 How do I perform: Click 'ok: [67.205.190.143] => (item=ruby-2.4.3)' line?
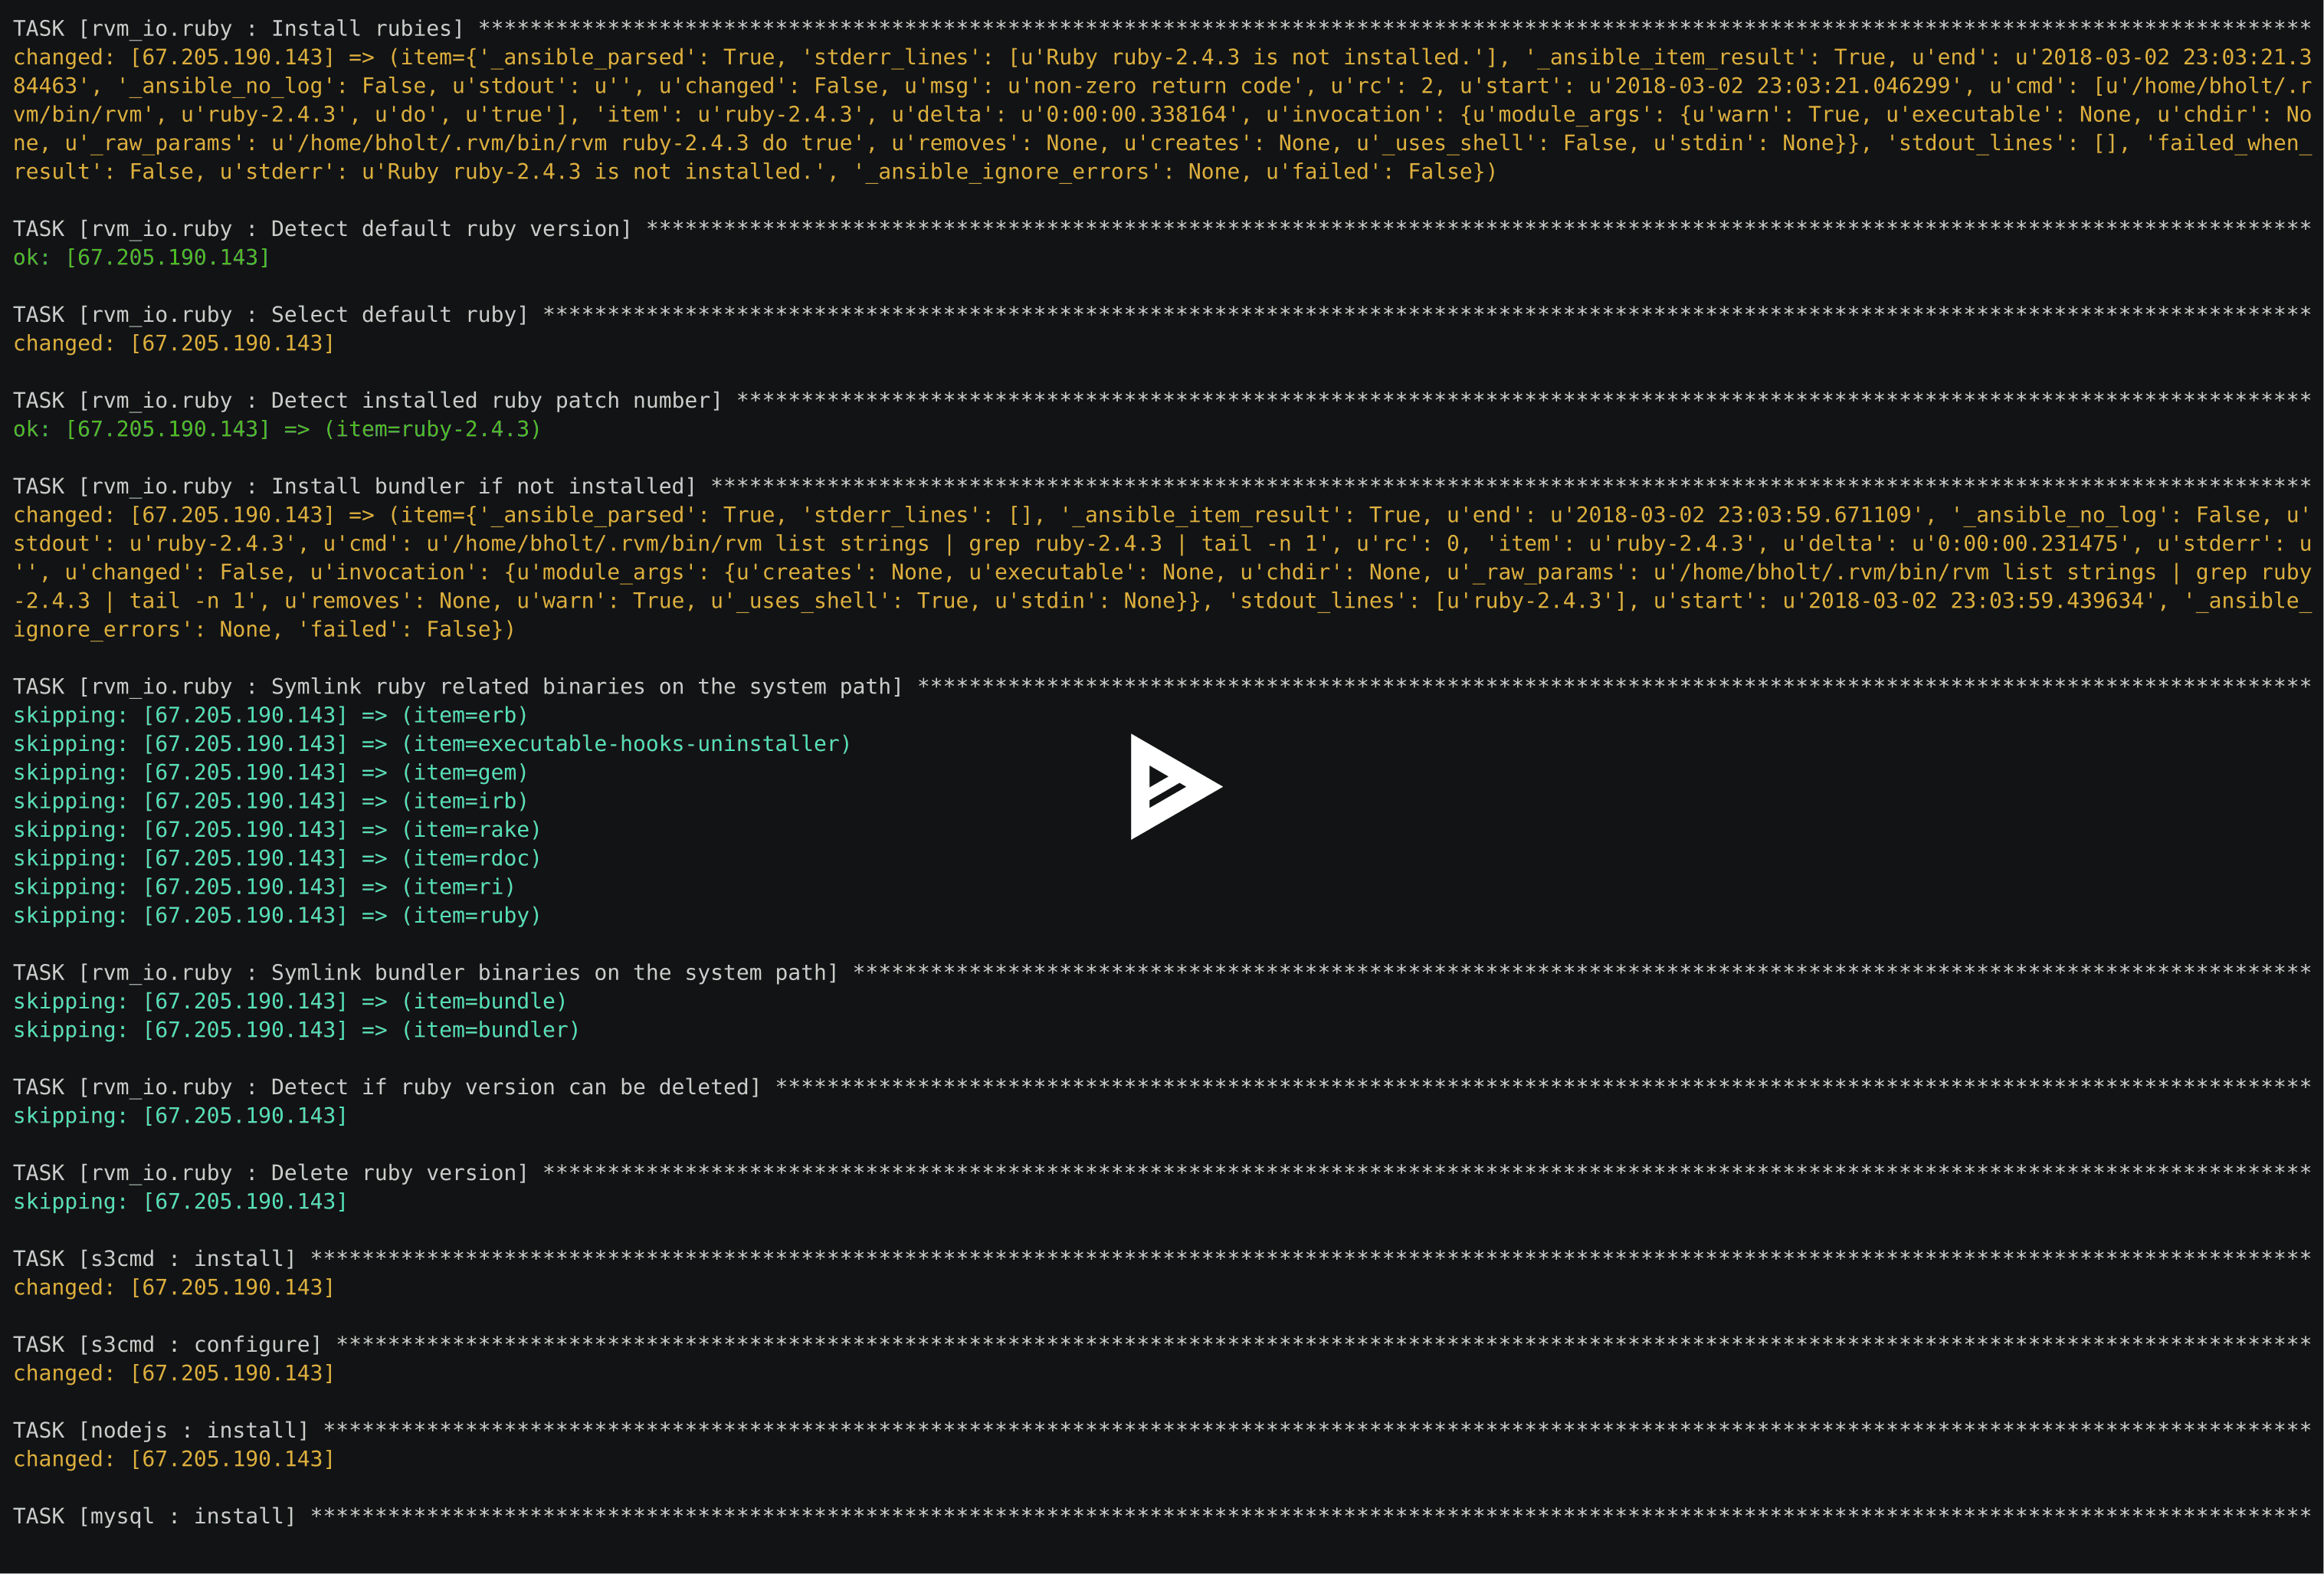(277, 429)
